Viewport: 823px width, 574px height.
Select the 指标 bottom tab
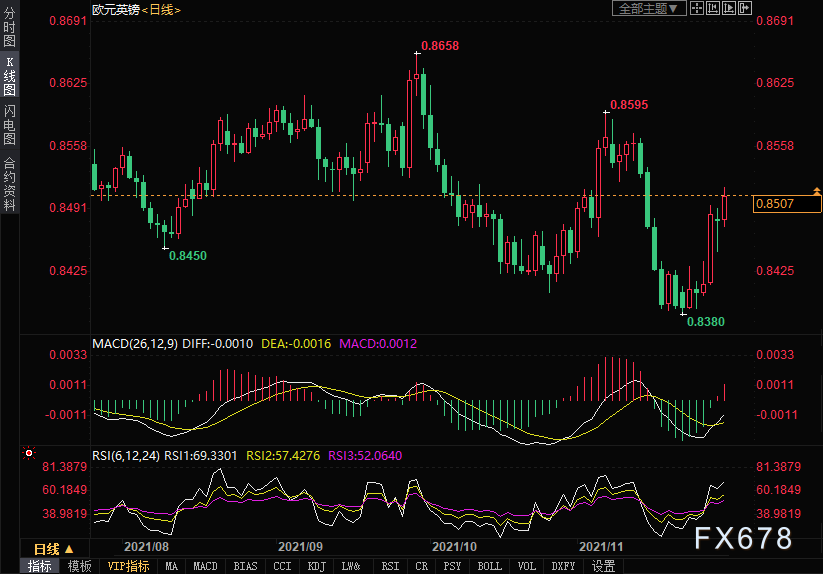(x=40, y=566)
